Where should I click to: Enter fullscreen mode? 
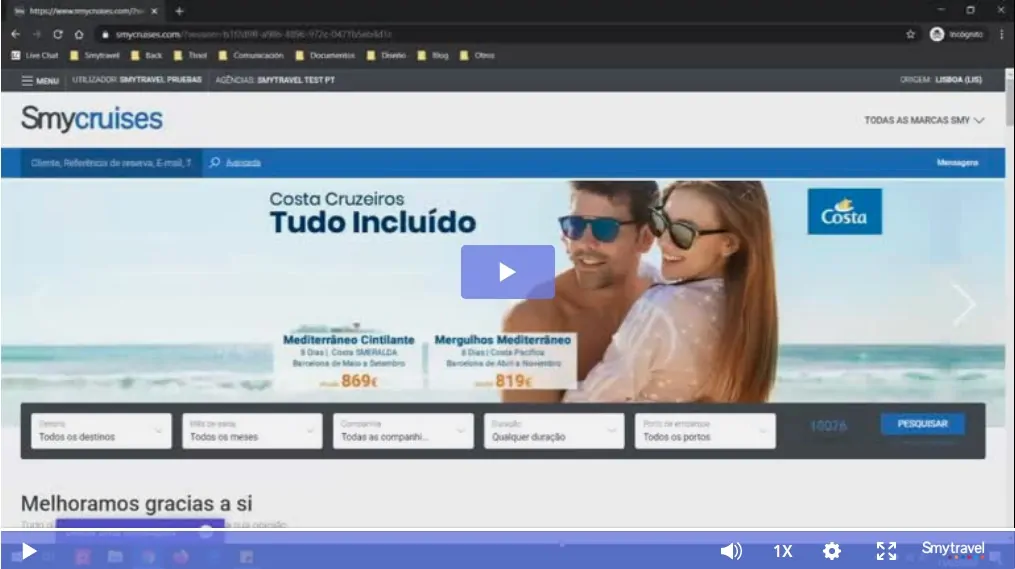(x=886, y=551)
